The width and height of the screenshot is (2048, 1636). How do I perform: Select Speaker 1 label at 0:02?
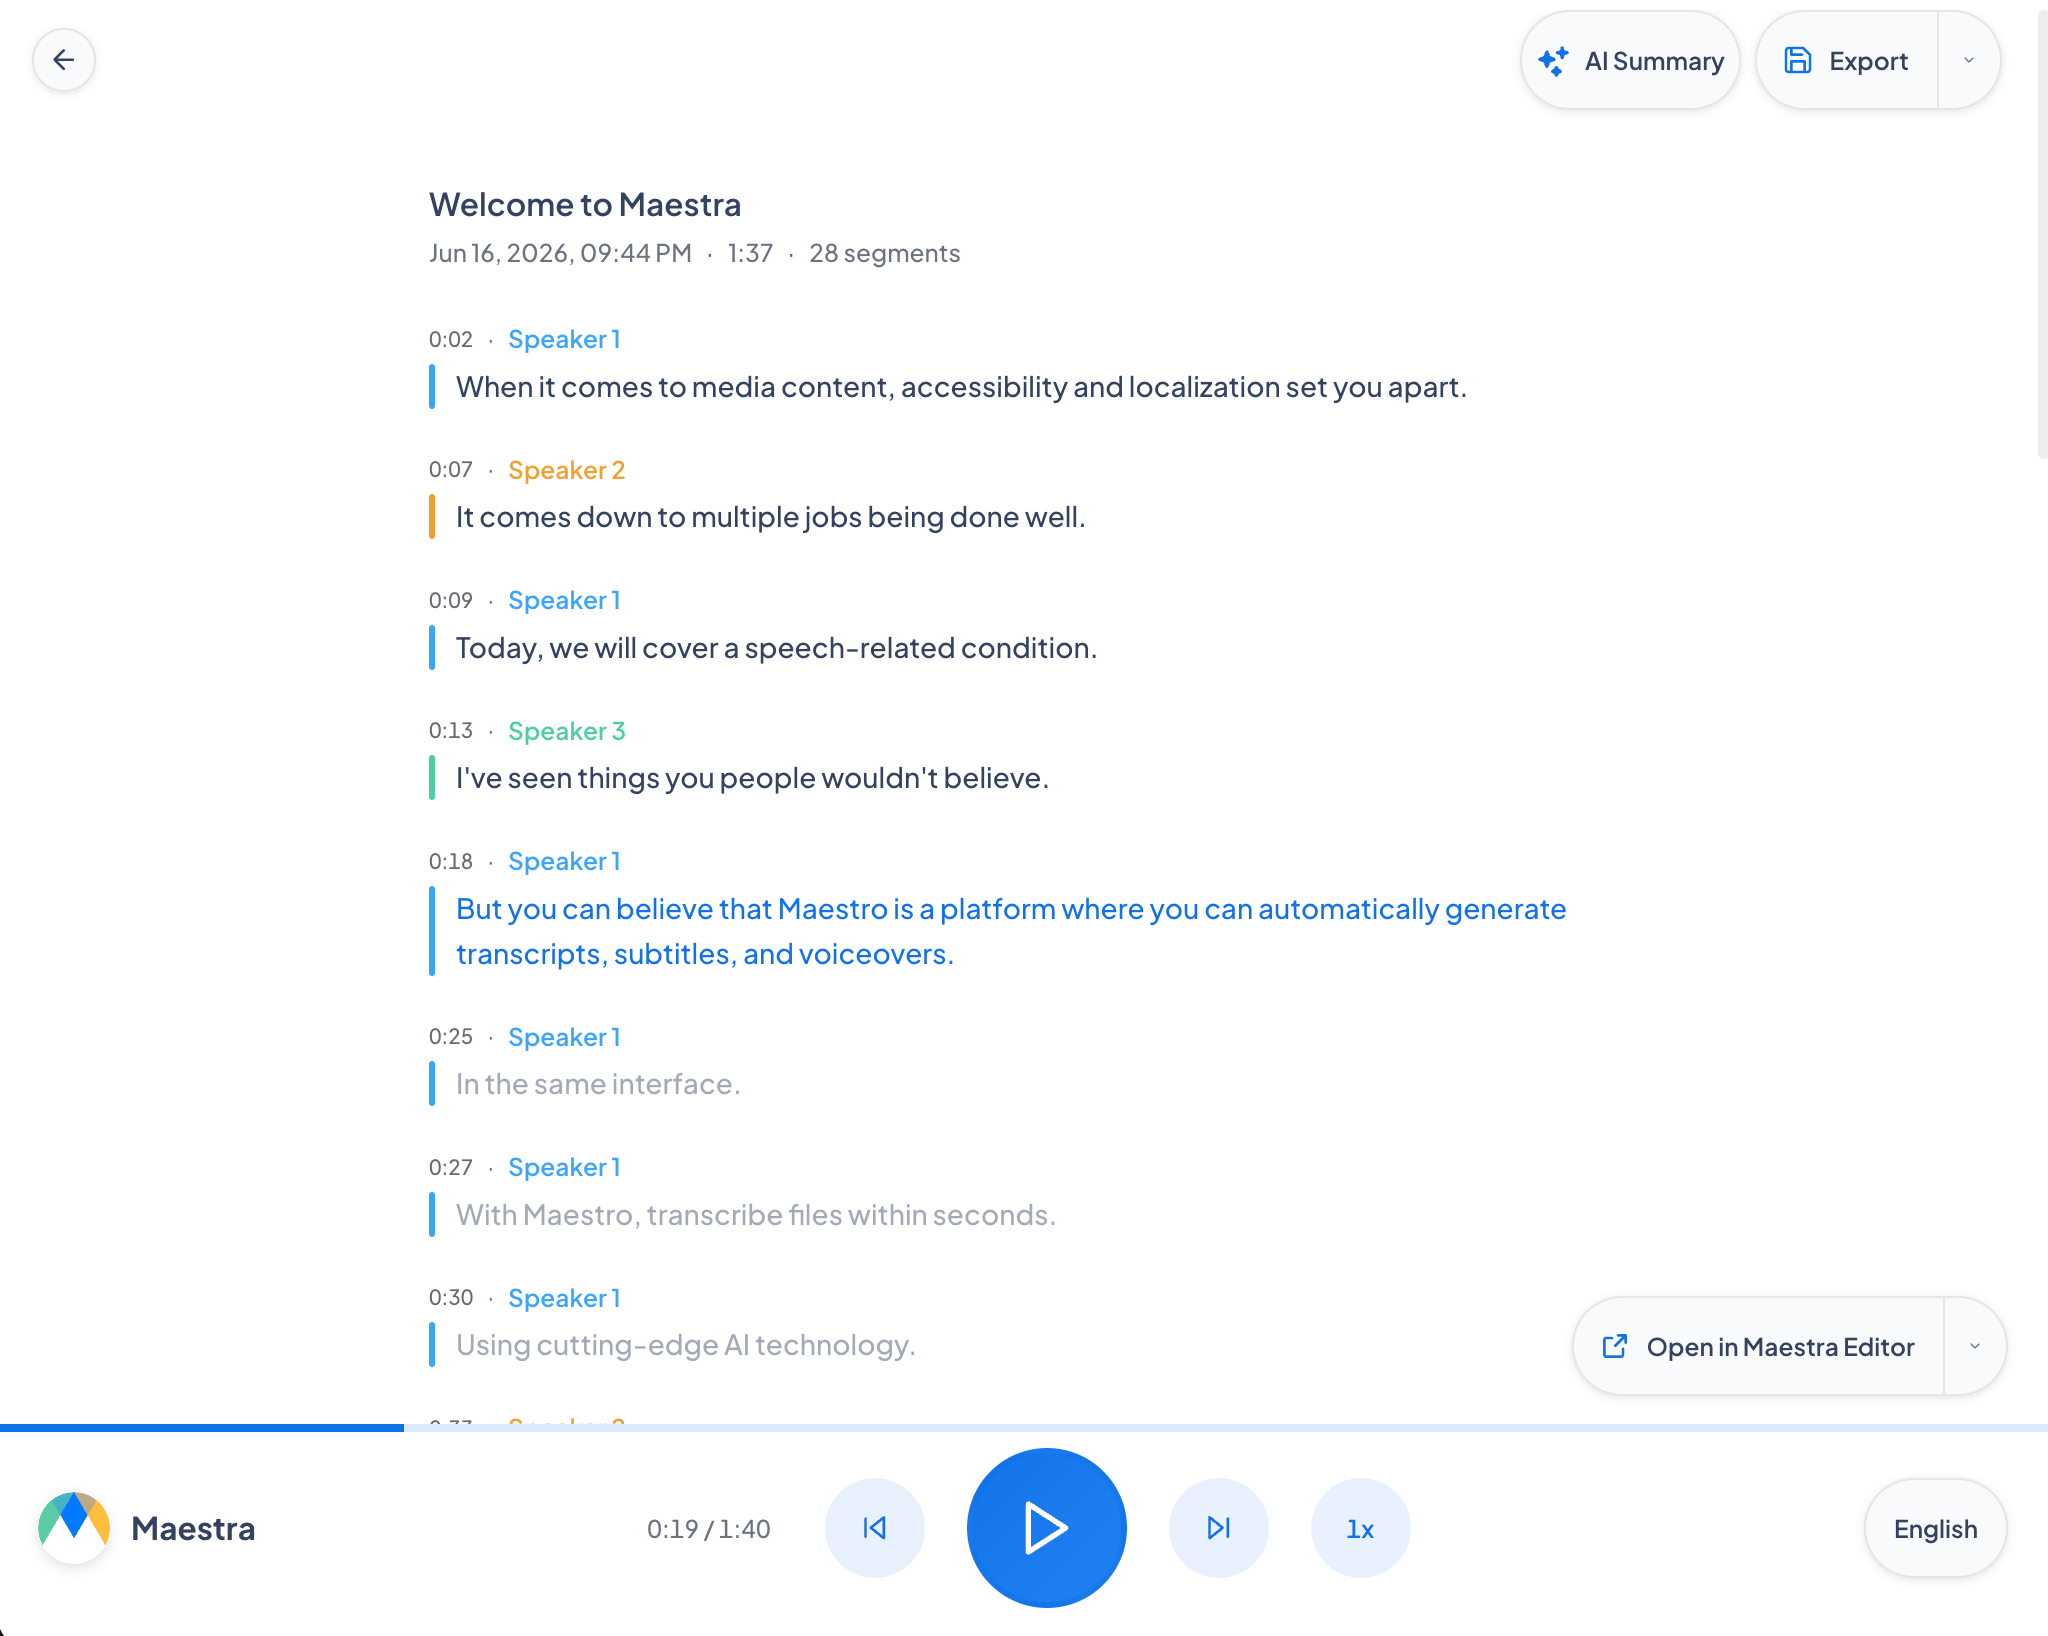(x=564, y=339)
